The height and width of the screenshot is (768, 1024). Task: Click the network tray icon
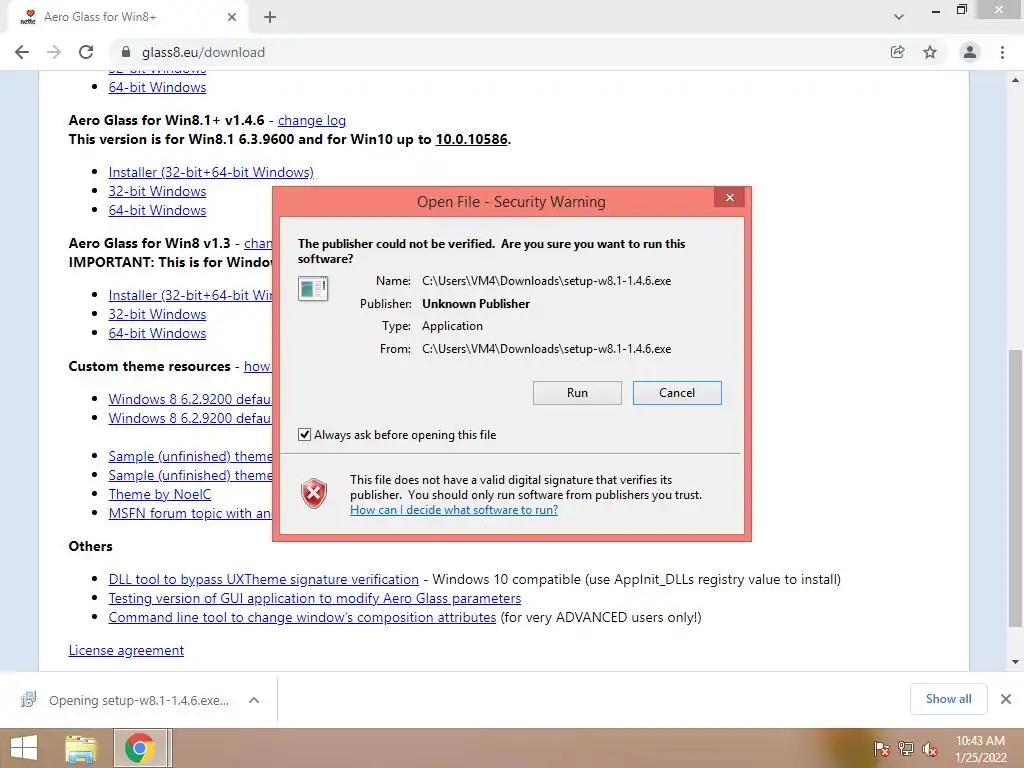click(906, 748)
